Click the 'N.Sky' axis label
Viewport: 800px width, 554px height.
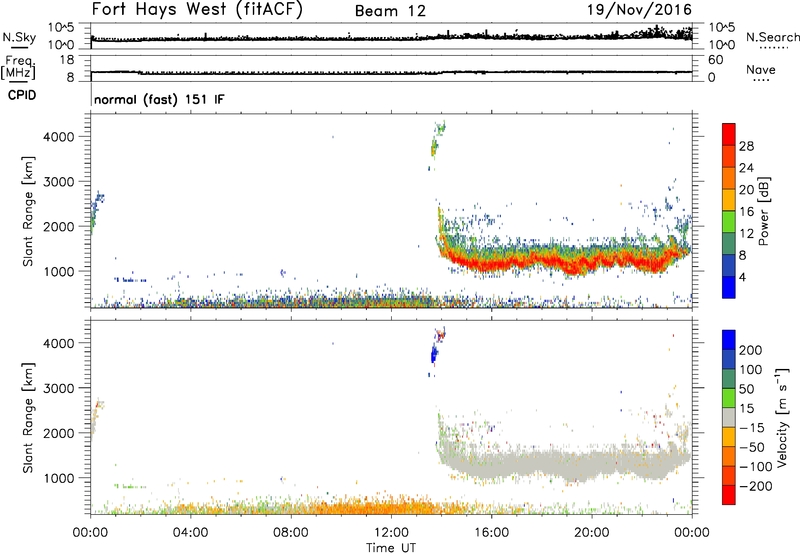click(x=19, y=37)
